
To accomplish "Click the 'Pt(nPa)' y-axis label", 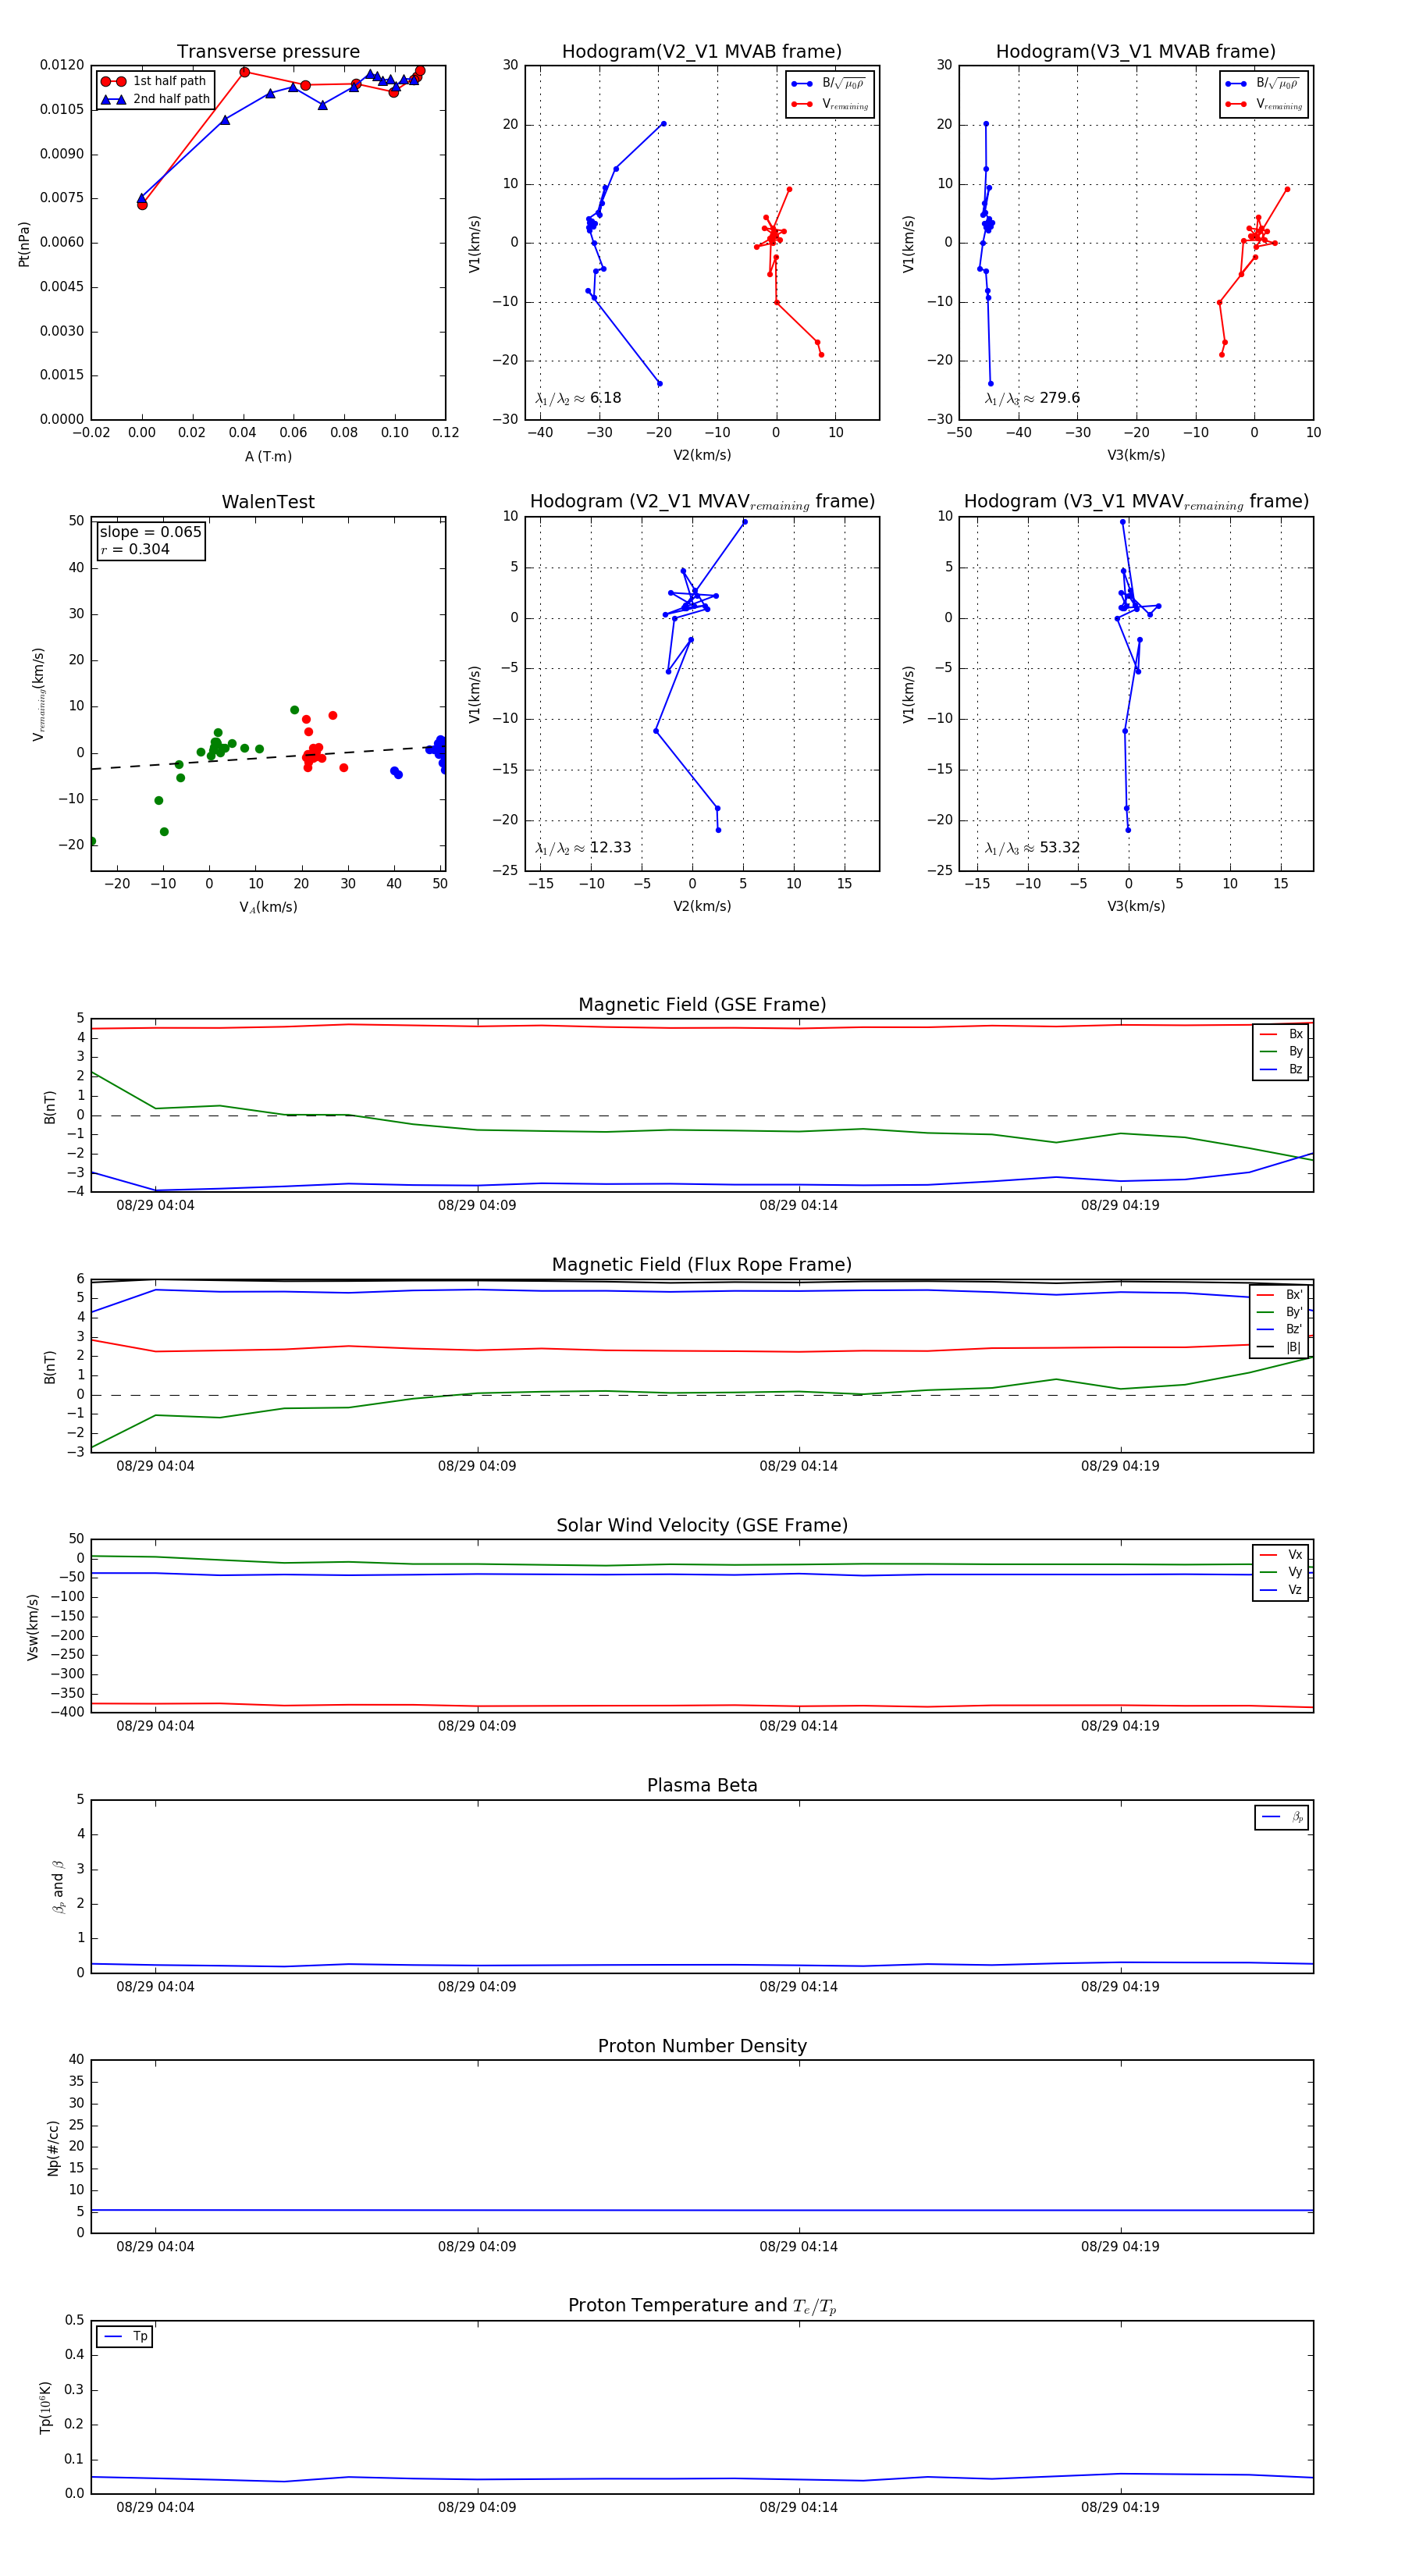I will point(24,244).
